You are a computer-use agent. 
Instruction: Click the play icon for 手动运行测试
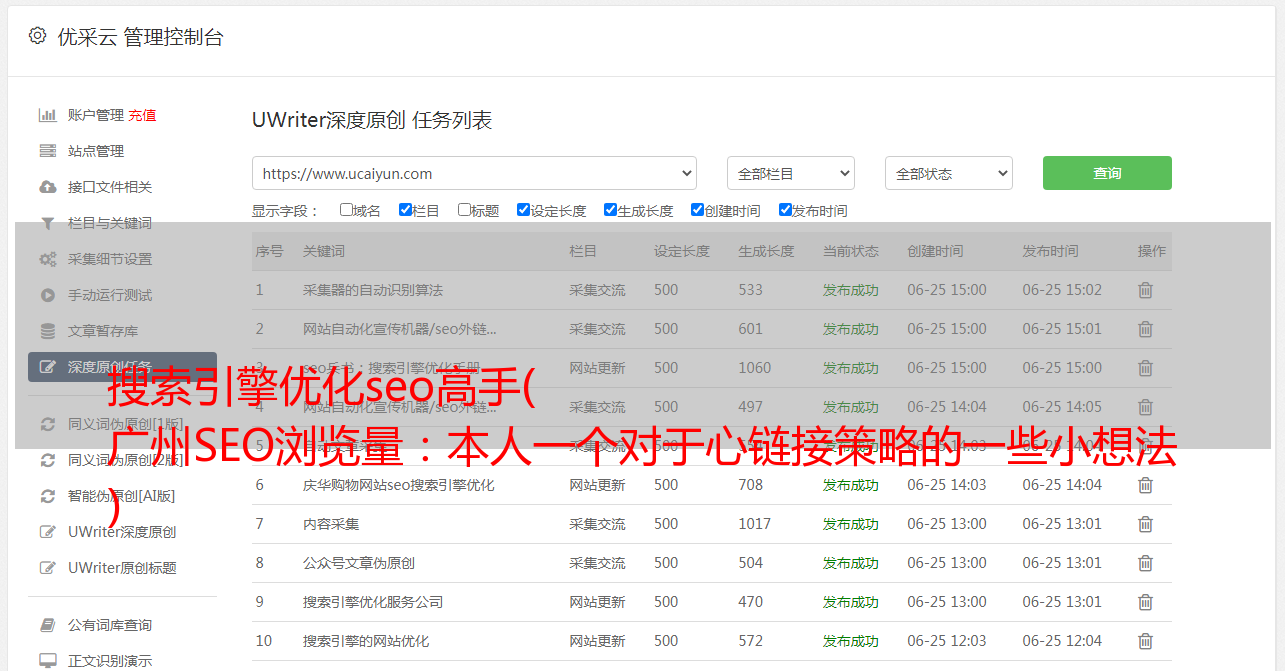pyautogui.click(x=47, y=295)
